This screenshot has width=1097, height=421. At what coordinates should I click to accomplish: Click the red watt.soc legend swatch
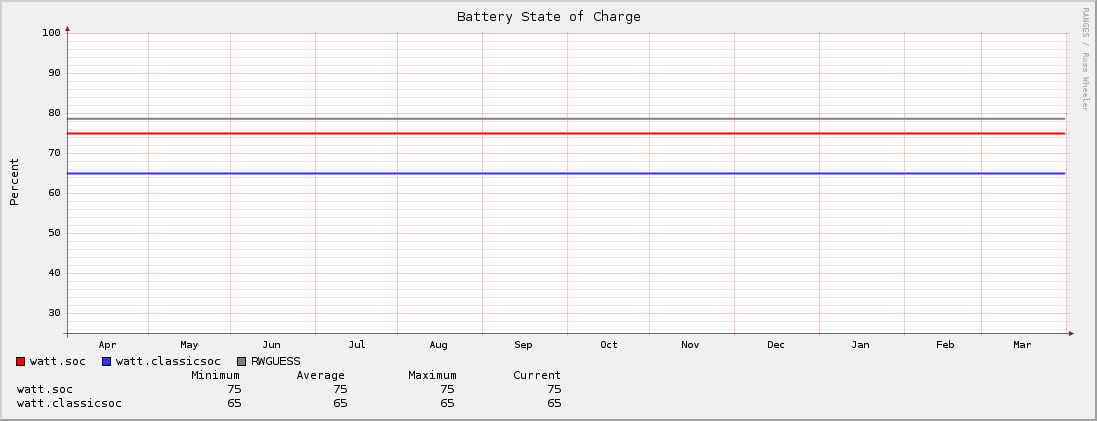[x=20, y=362]
